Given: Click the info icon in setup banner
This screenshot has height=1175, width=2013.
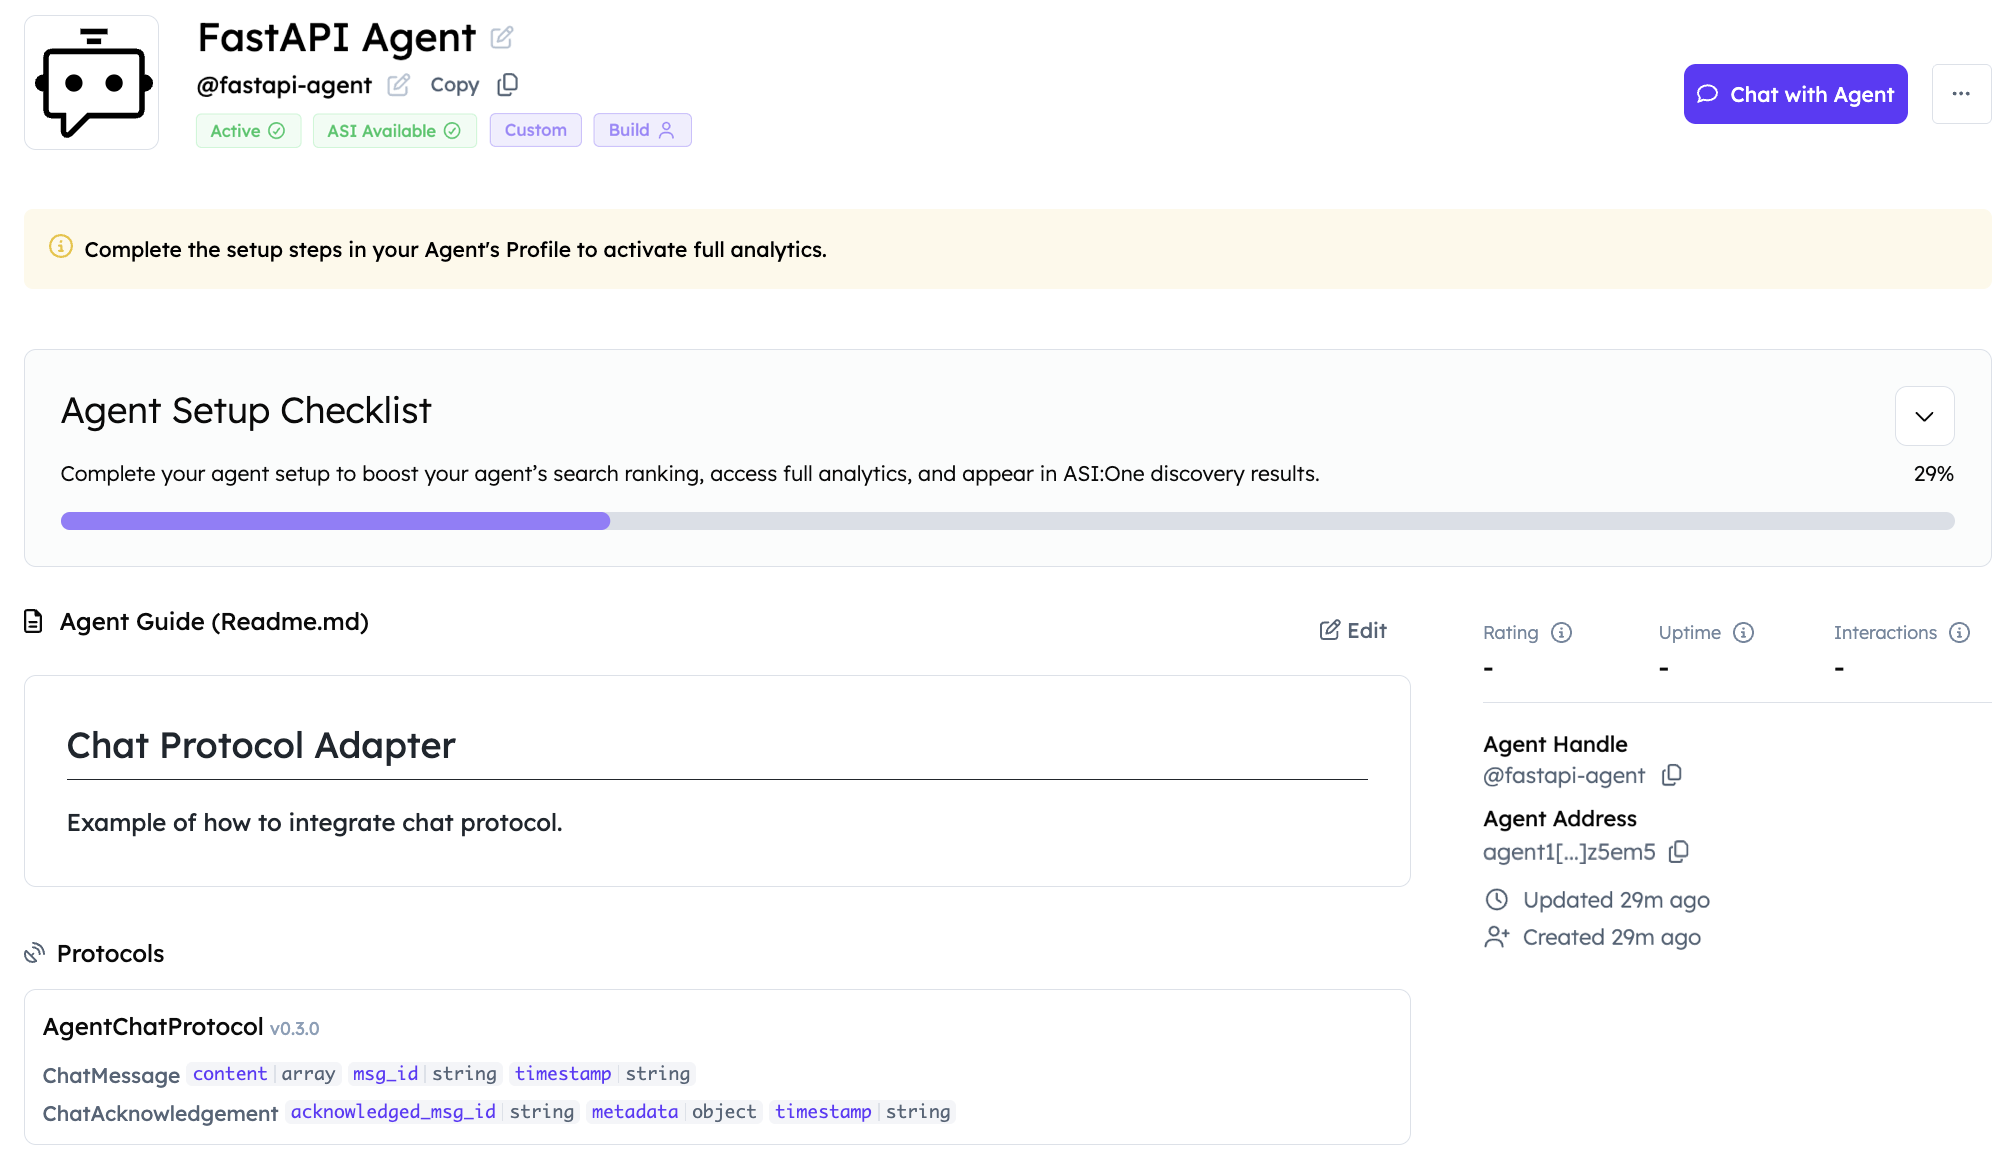Looking at the screenshot, I should click(x=61, y=247).
